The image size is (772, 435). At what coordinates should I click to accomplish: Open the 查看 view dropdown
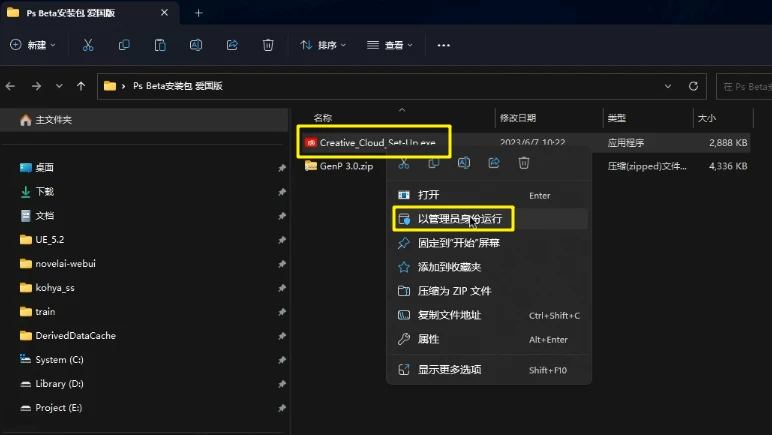(x=389, y=45)
